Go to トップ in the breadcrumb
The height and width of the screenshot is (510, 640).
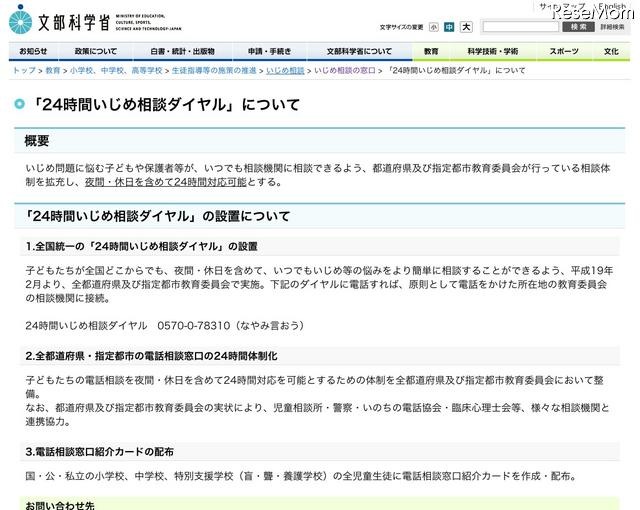pos(24,71)
